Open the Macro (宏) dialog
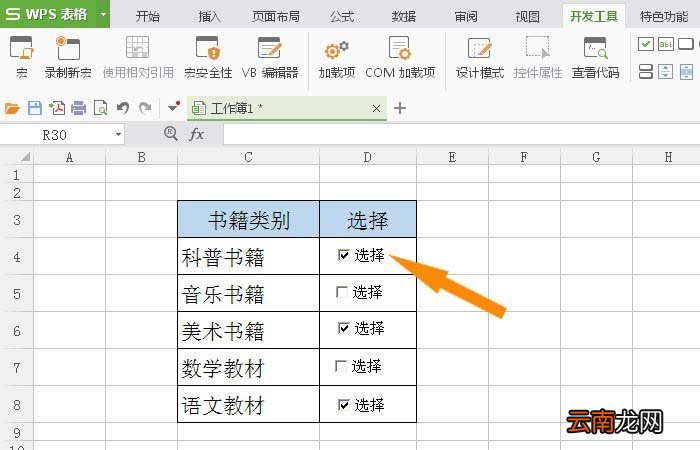700x450 pixels. pyautogui.click(x=21, y=57)
